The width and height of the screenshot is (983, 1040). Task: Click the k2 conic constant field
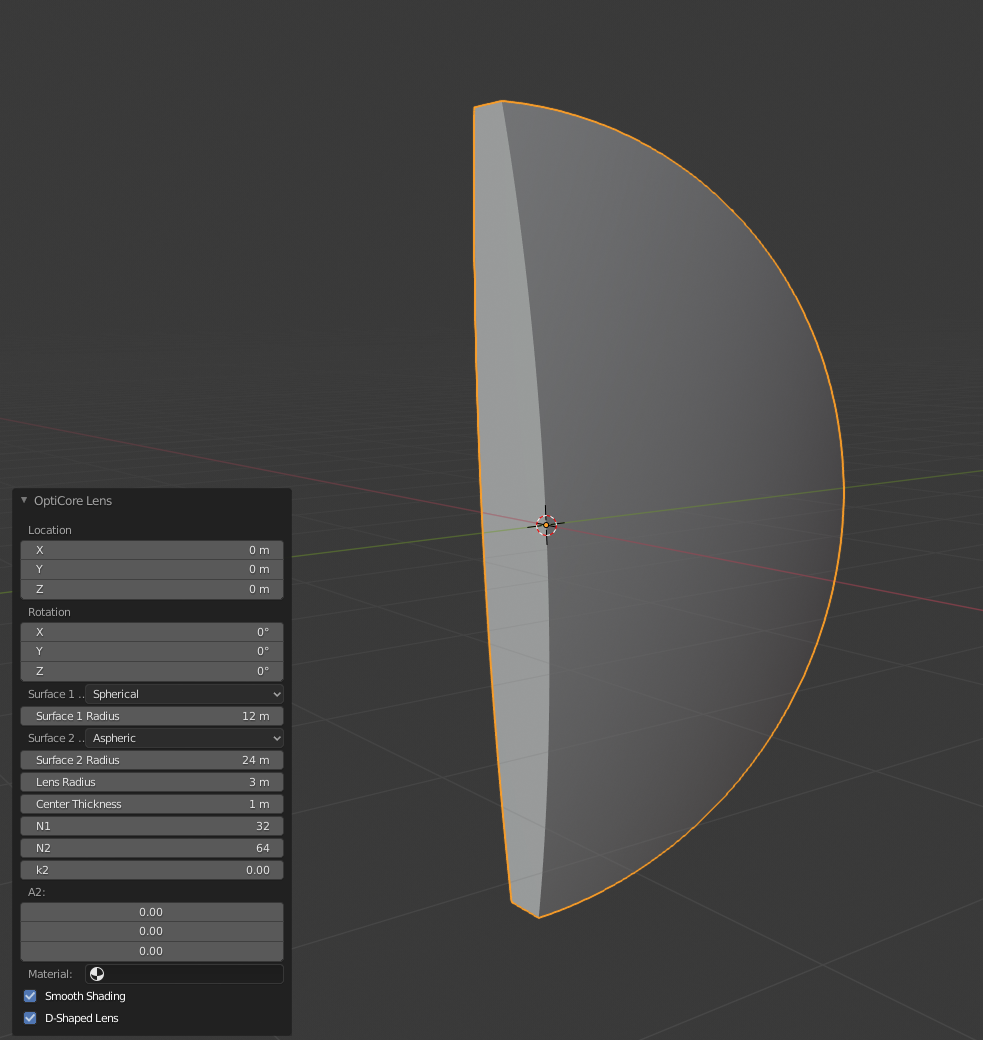(x=152, y=870)
